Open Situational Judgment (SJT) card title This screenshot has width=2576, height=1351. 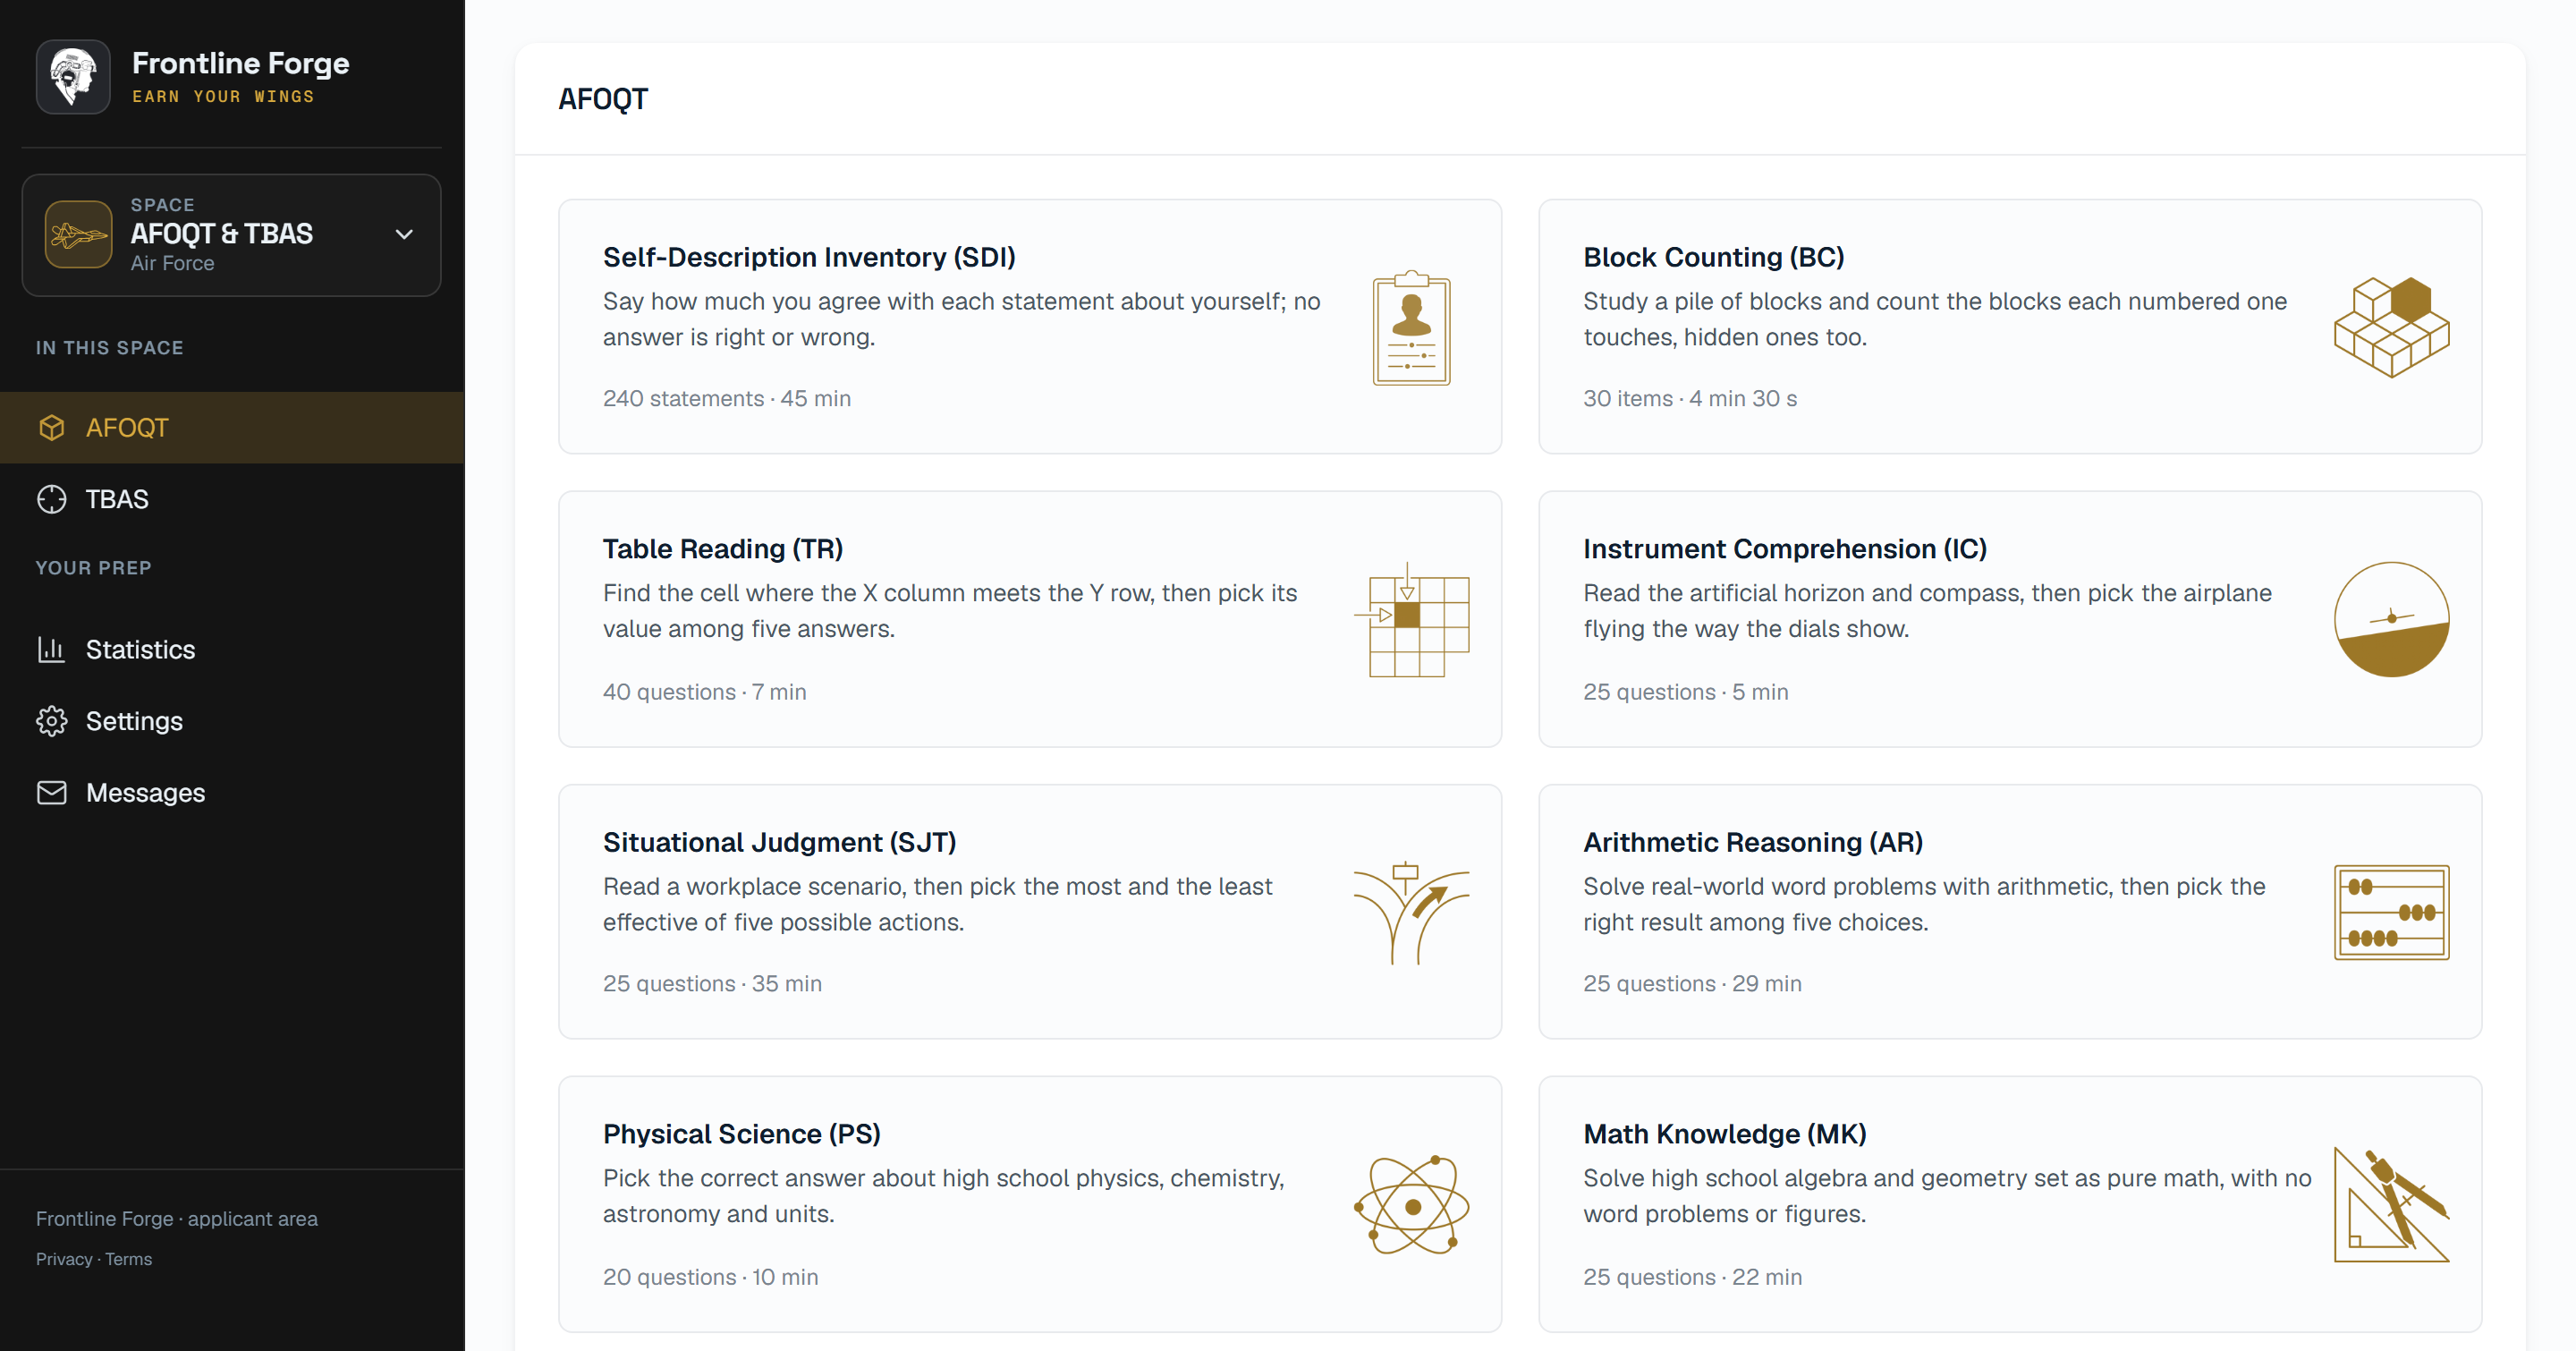[x=779, y=842]
